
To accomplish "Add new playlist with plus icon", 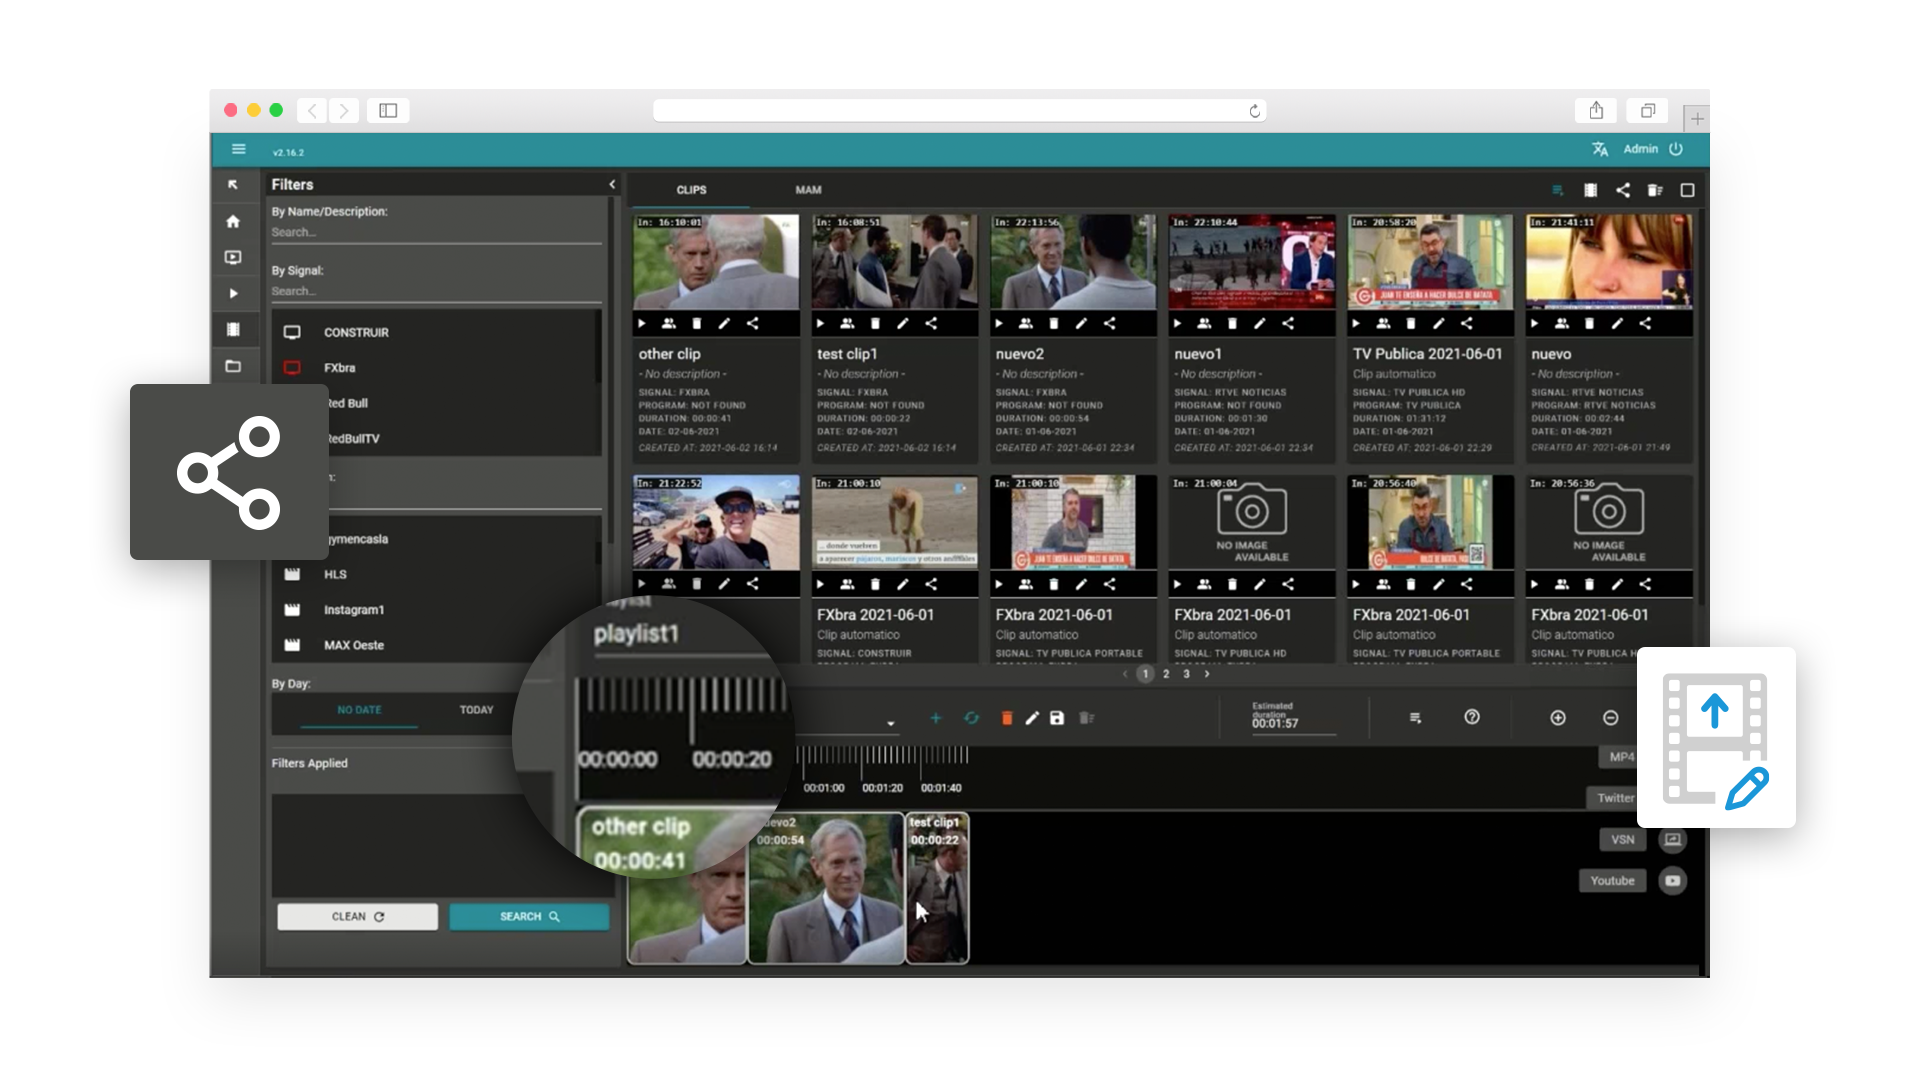I will [936, 718].
